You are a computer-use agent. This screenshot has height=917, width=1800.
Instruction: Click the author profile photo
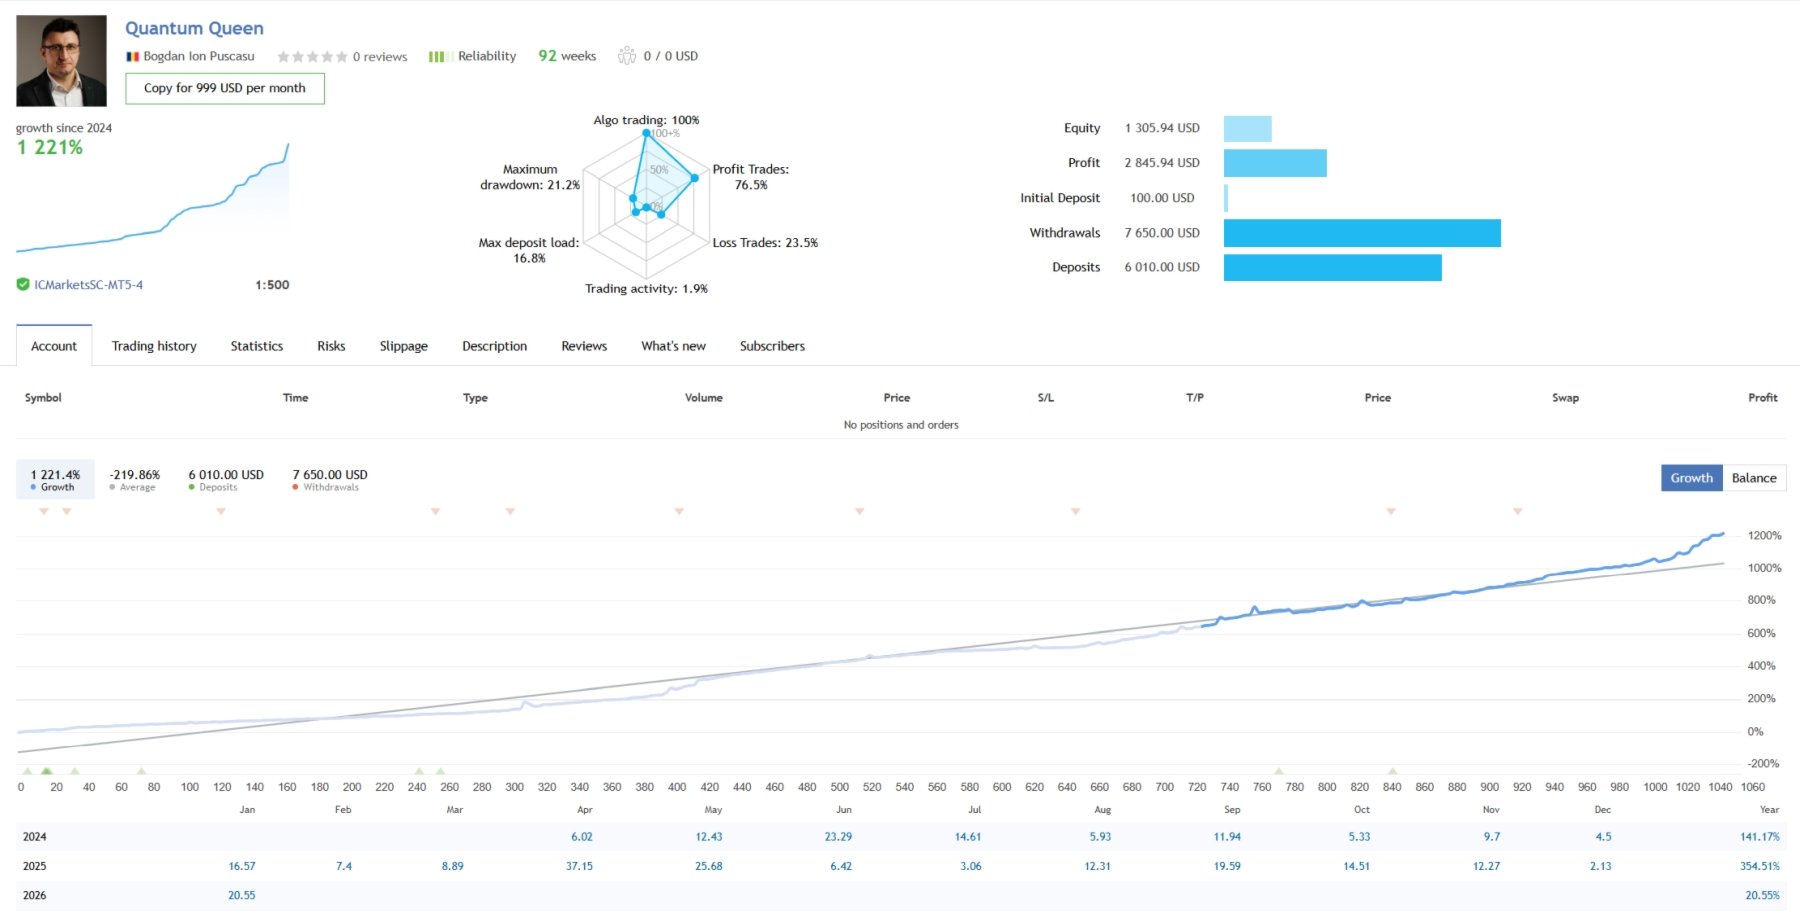pos(61,61)
